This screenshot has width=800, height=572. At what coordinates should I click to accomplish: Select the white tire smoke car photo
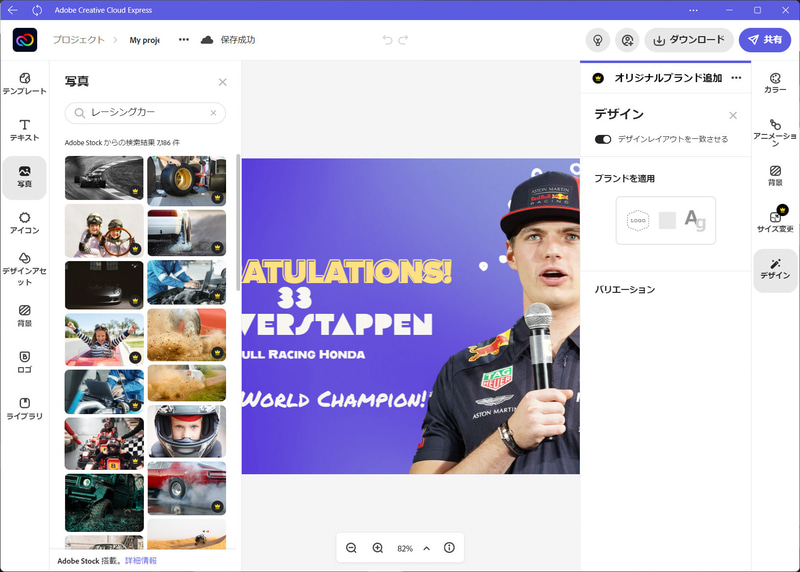tap(187, 233)
